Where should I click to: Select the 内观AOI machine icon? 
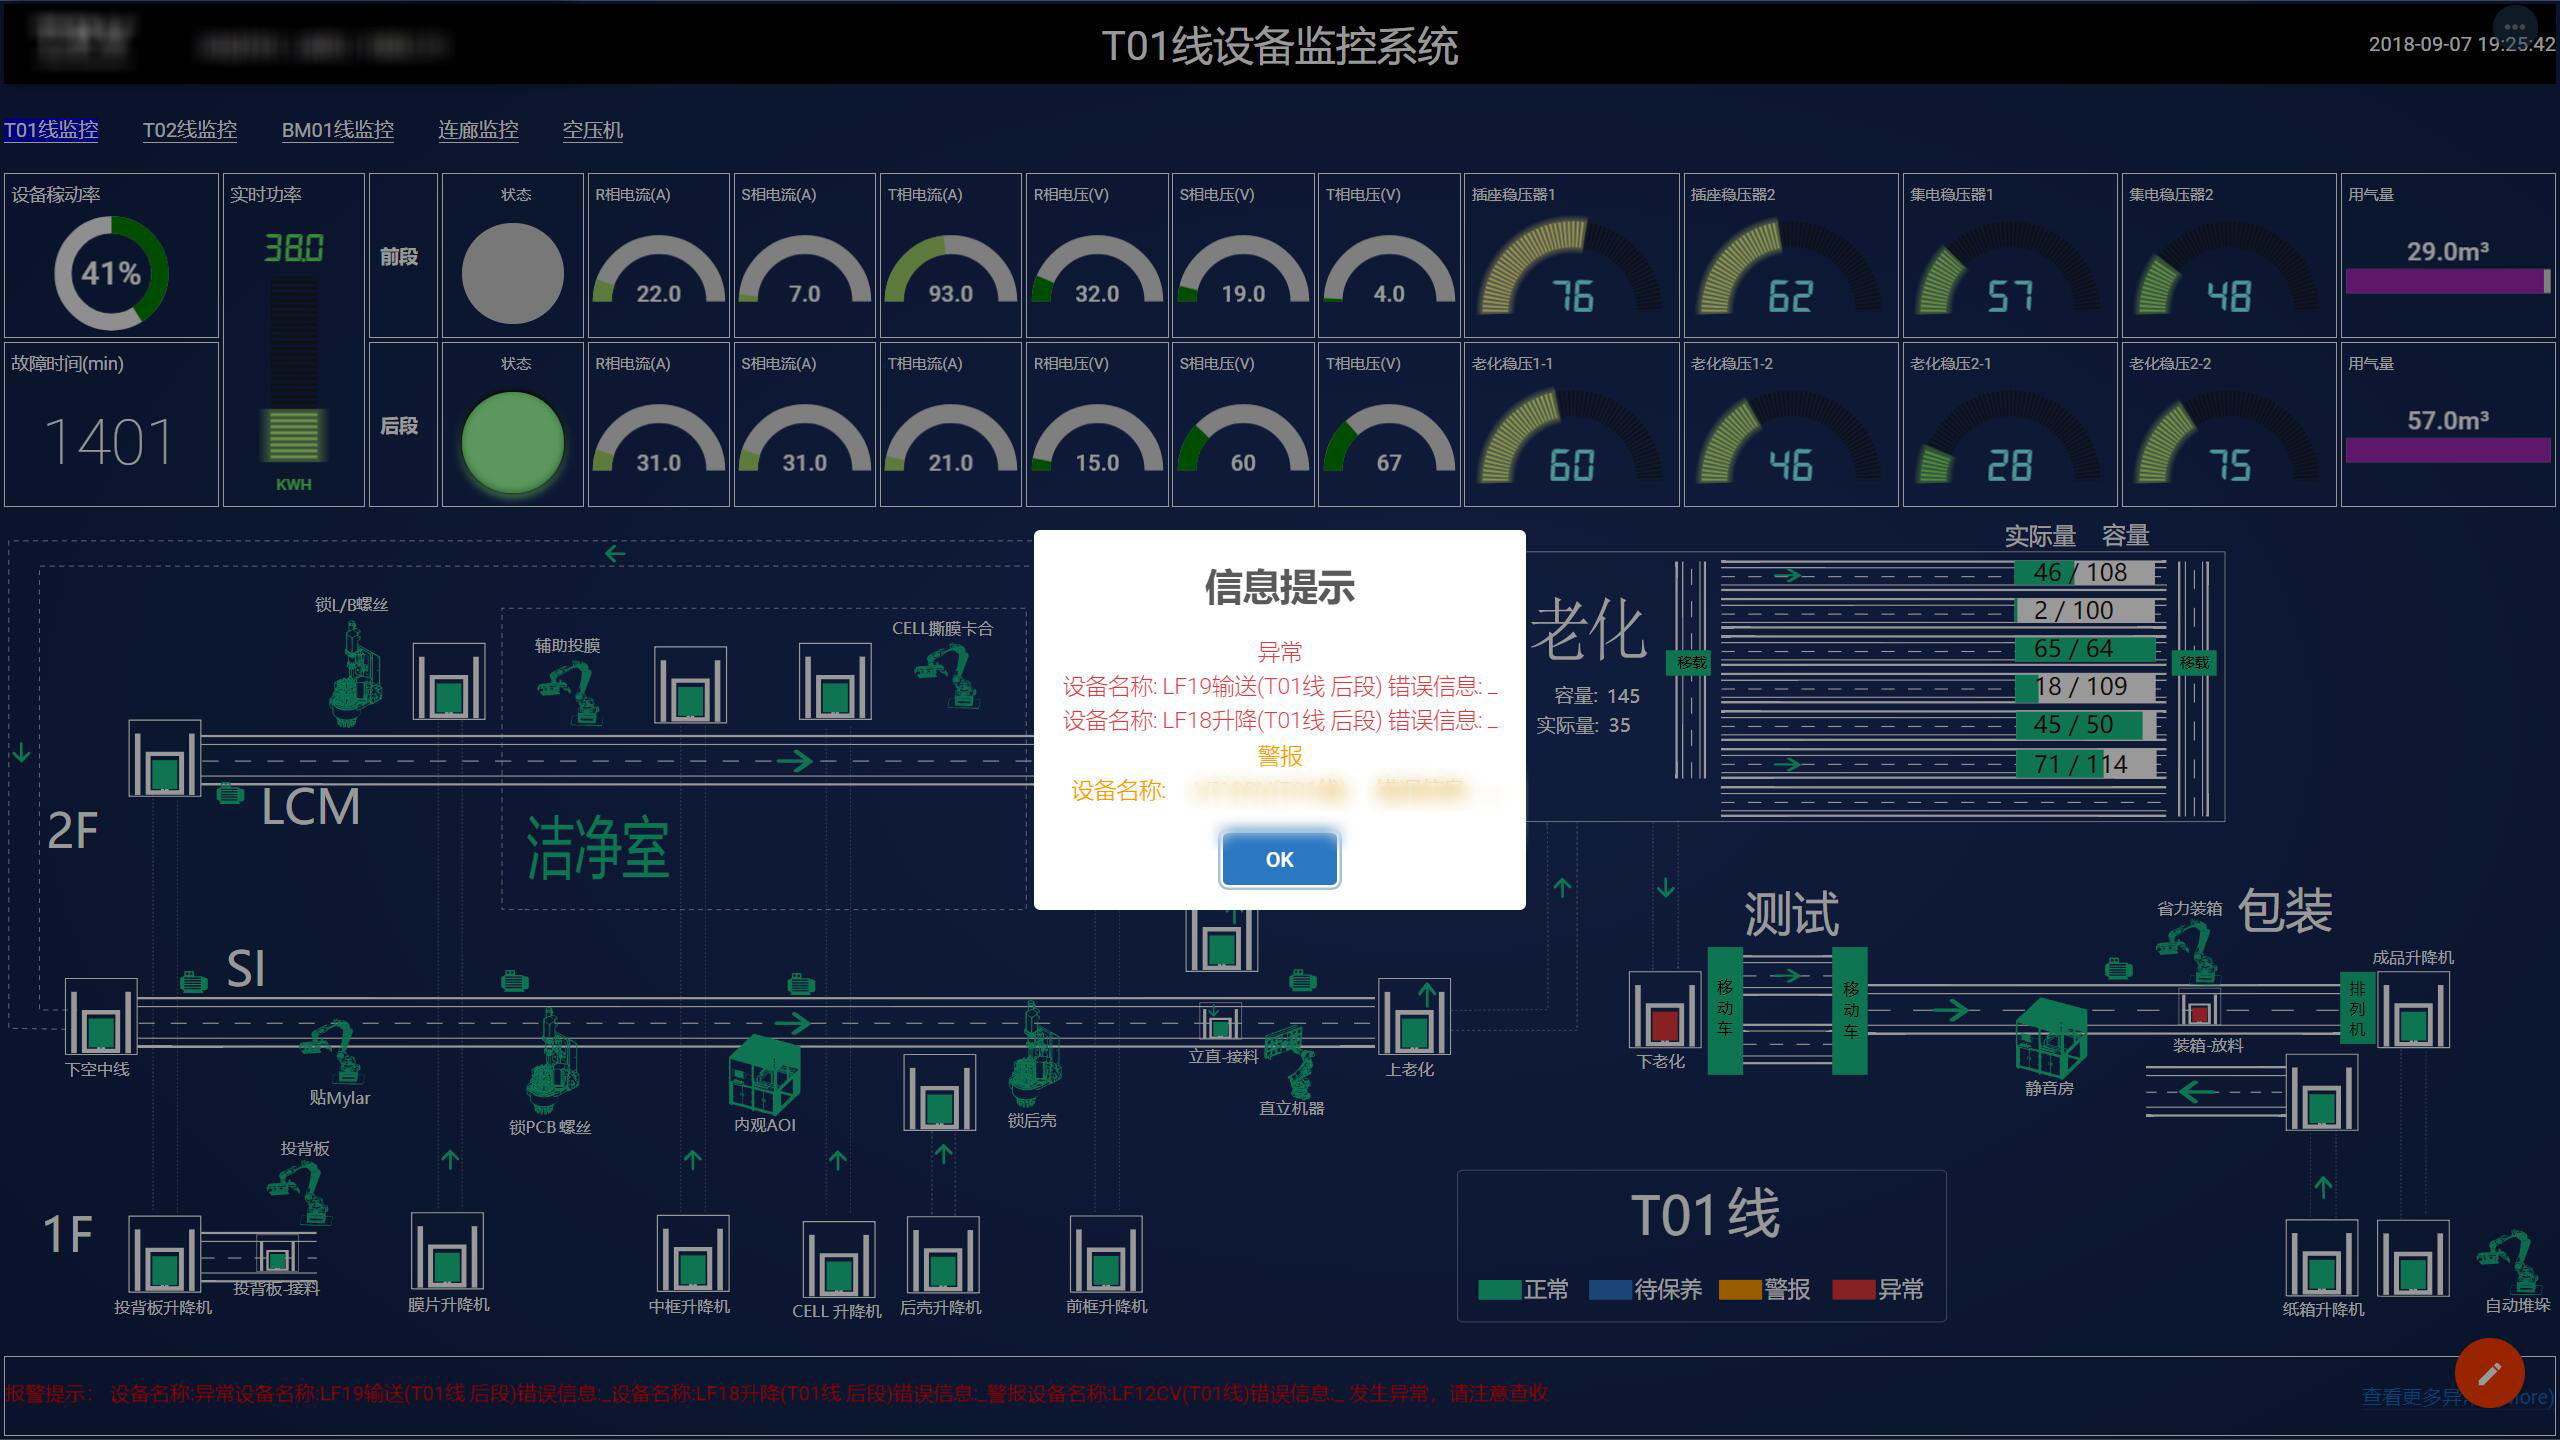coord(764,1073)
